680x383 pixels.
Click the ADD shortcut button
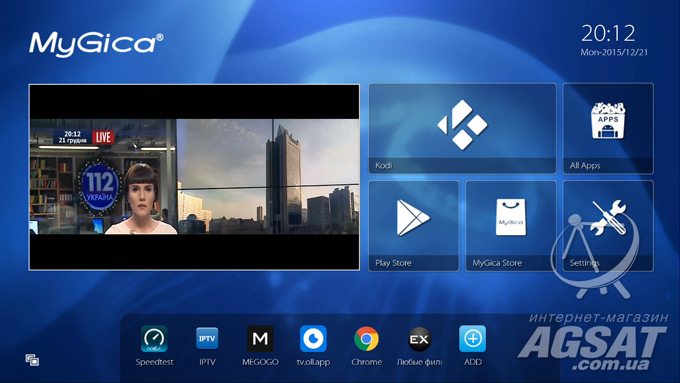pos(473,346)
